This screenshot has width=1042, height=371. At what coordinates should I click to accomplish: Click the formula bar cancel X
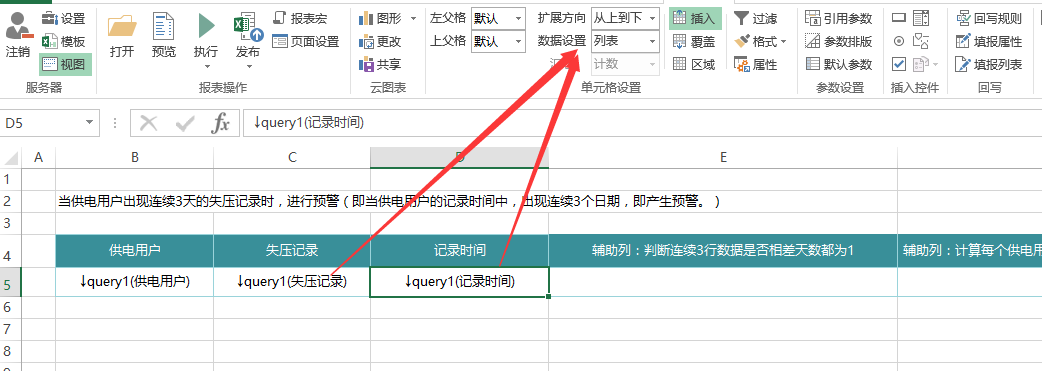pyautogui.click(x=149, y=123)
